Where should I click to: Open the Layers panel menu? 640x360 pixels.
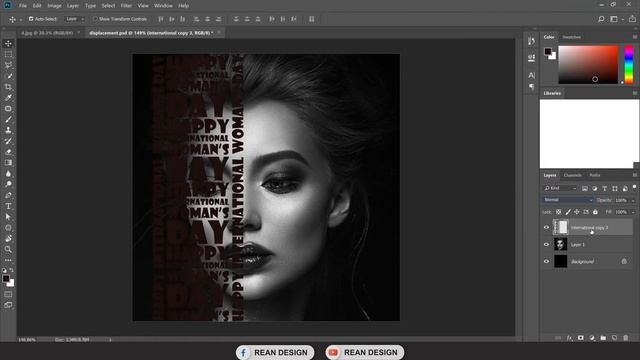[x=635, y=175]
